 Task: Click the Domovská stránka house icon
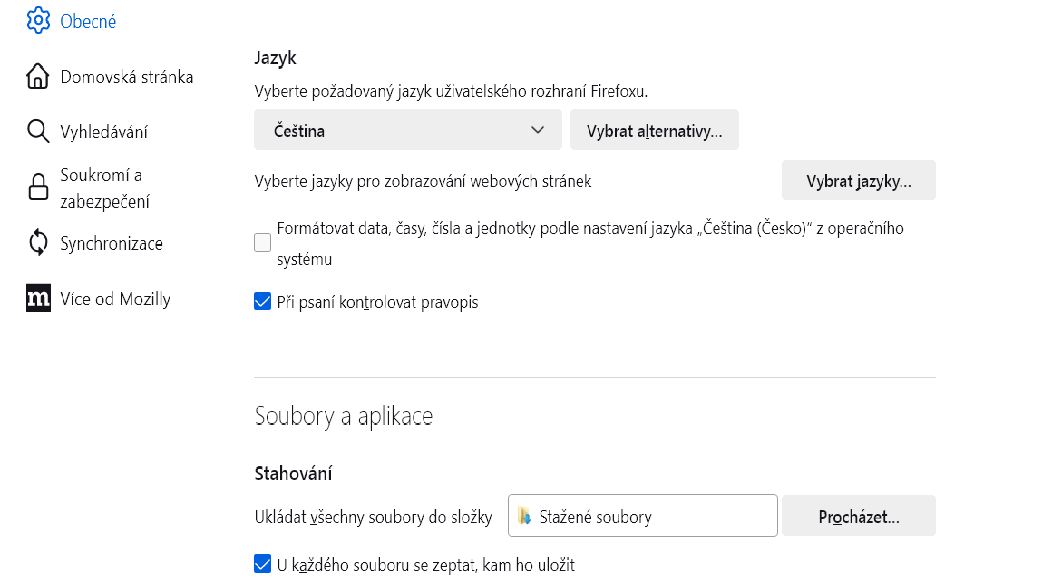(x=38, y=77)
